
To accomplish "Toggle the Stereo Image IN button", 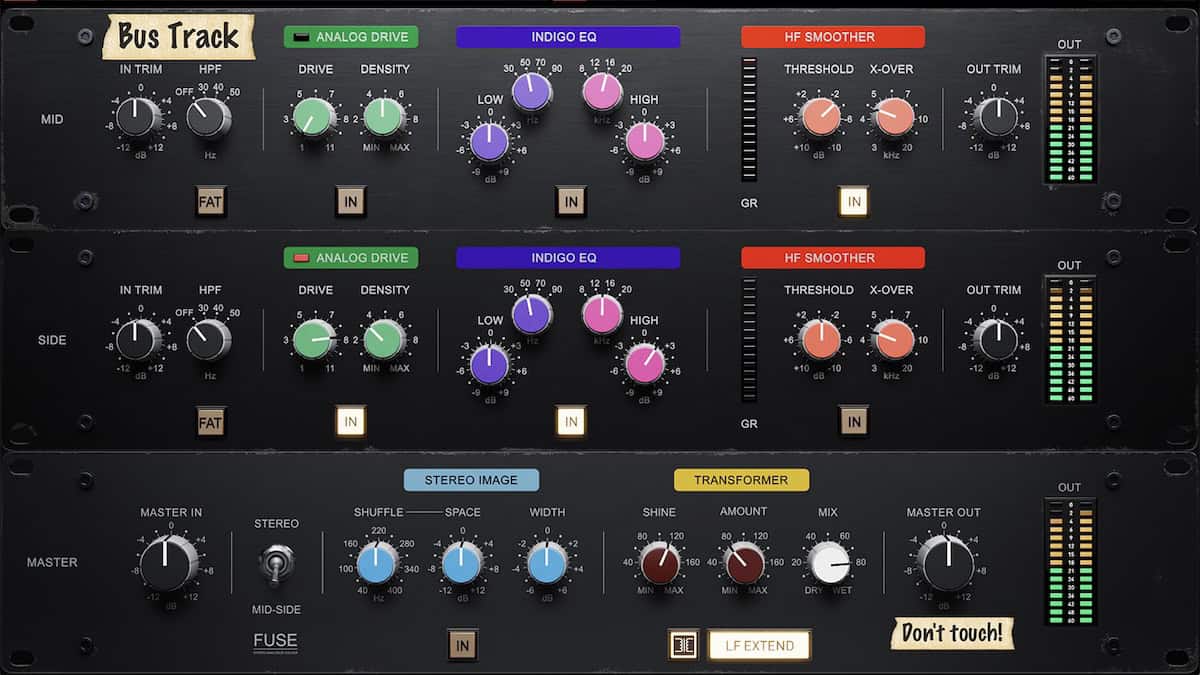I will 462,645.
